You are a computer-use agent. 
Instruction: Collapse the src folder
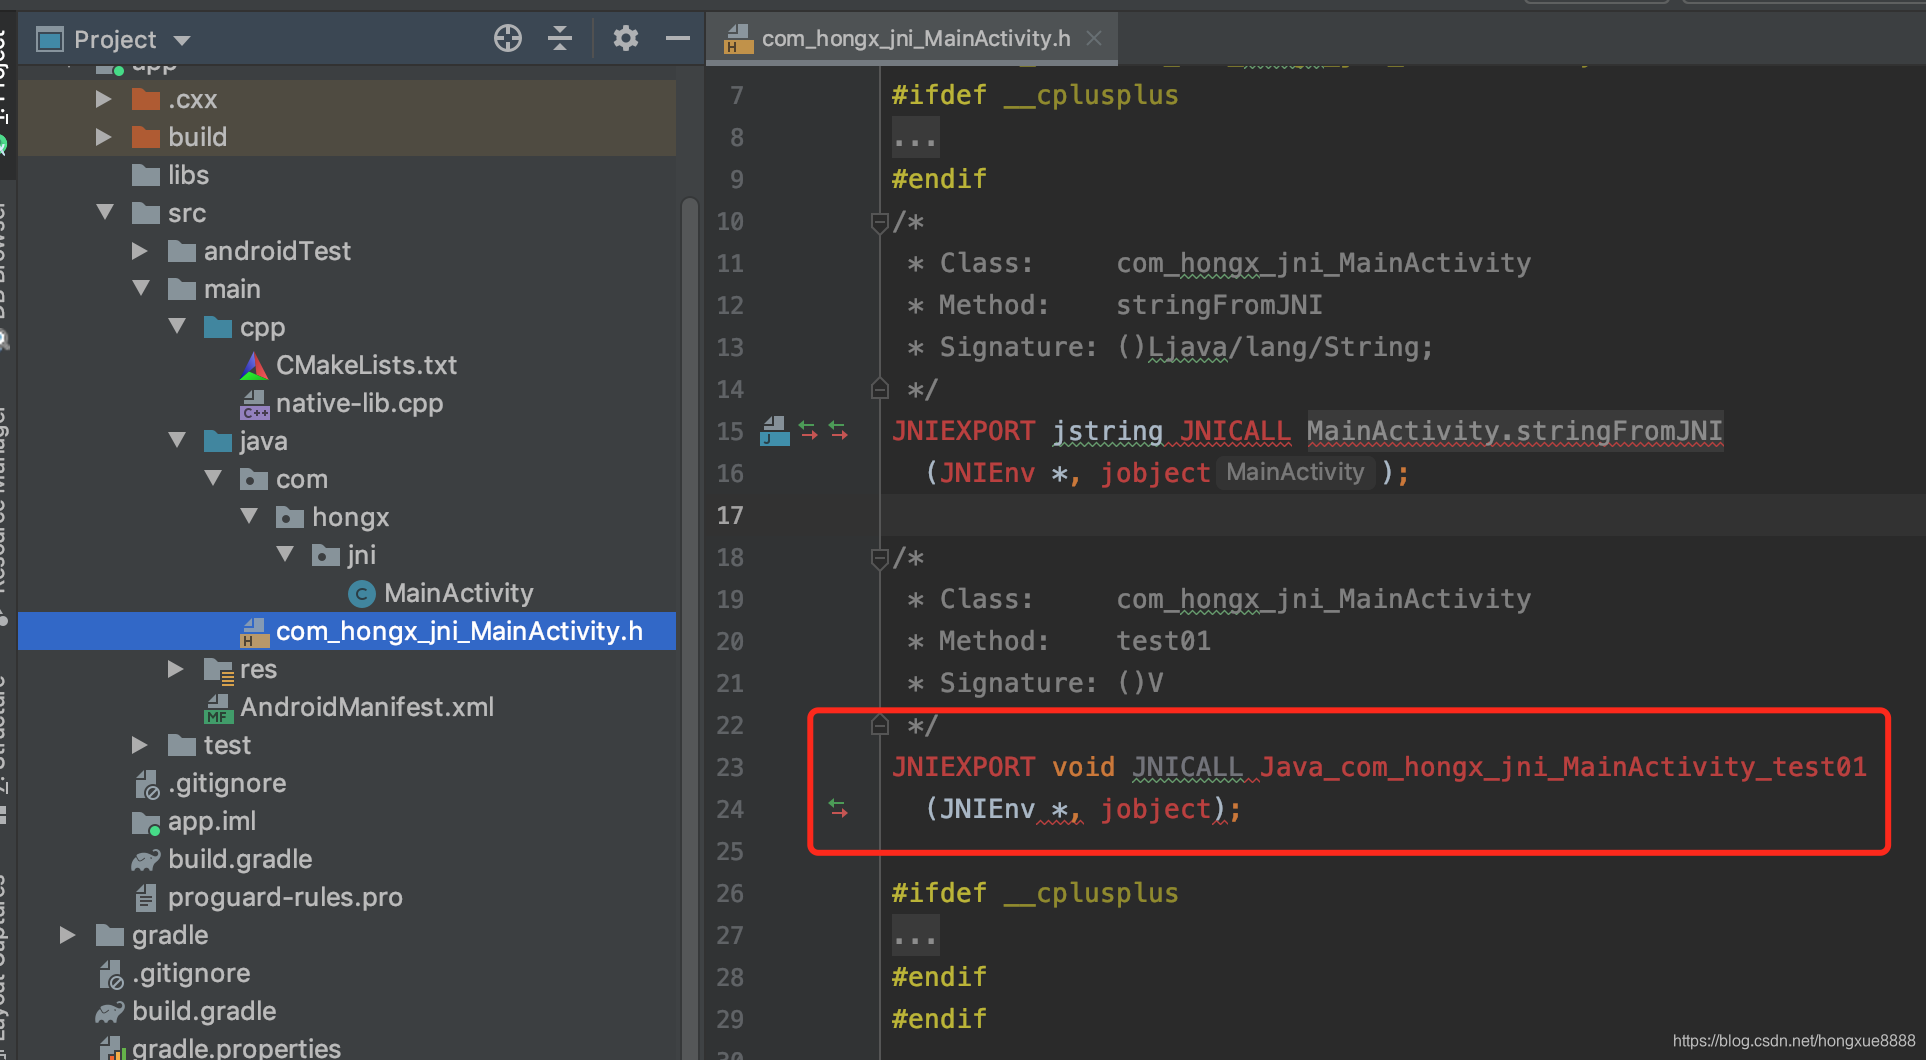(x=105, y=212)
